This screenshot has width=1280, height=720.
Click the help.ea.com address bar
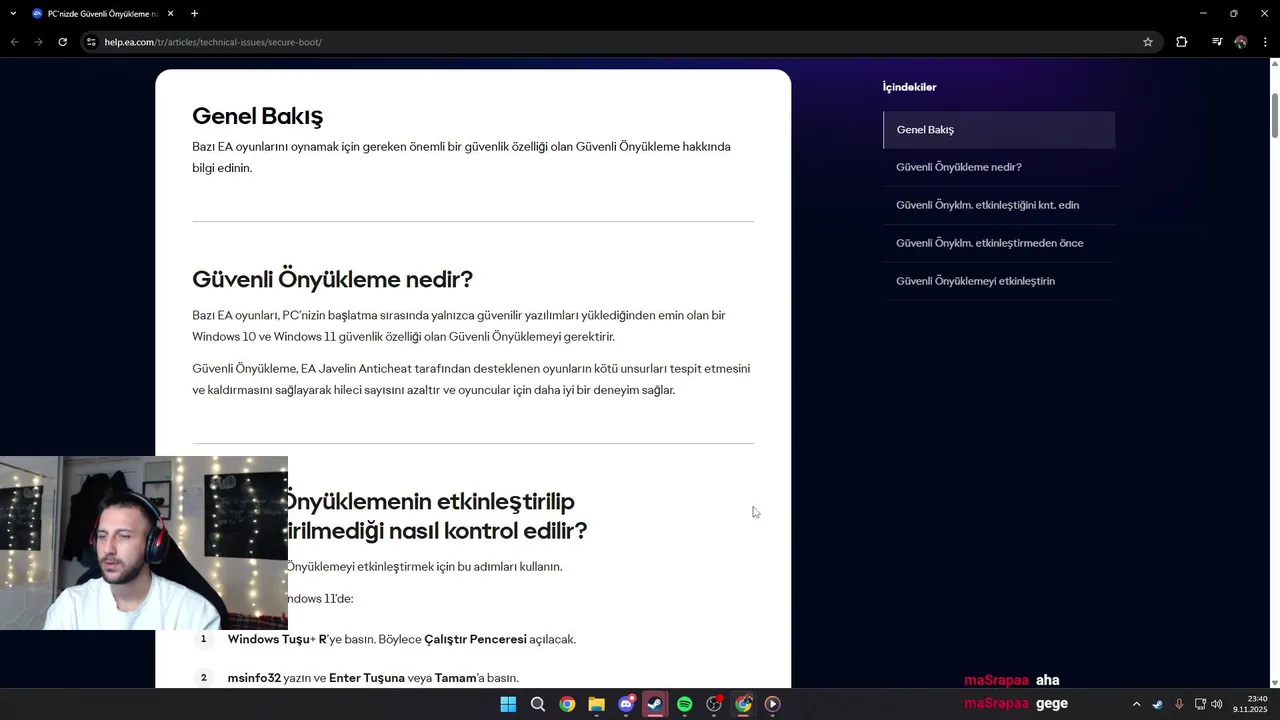[x=620, y=42]
